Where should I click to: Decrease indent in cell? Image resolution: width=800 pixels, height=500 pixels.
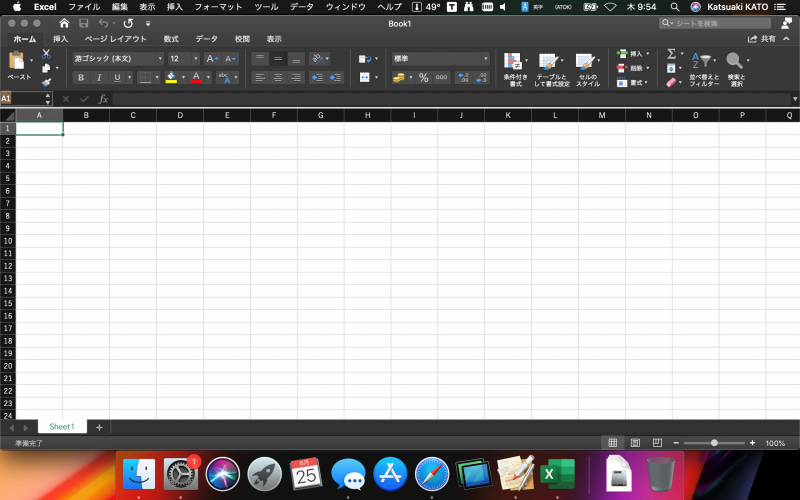317,78
